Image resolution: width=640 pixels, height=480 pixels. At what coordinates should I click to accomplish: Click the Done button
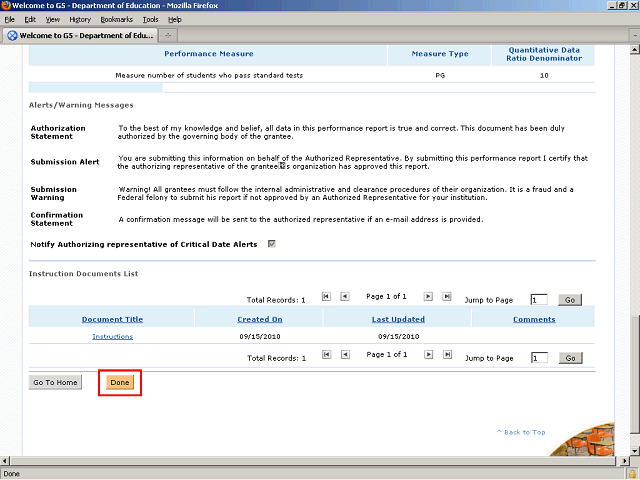[x=120, y=382]
